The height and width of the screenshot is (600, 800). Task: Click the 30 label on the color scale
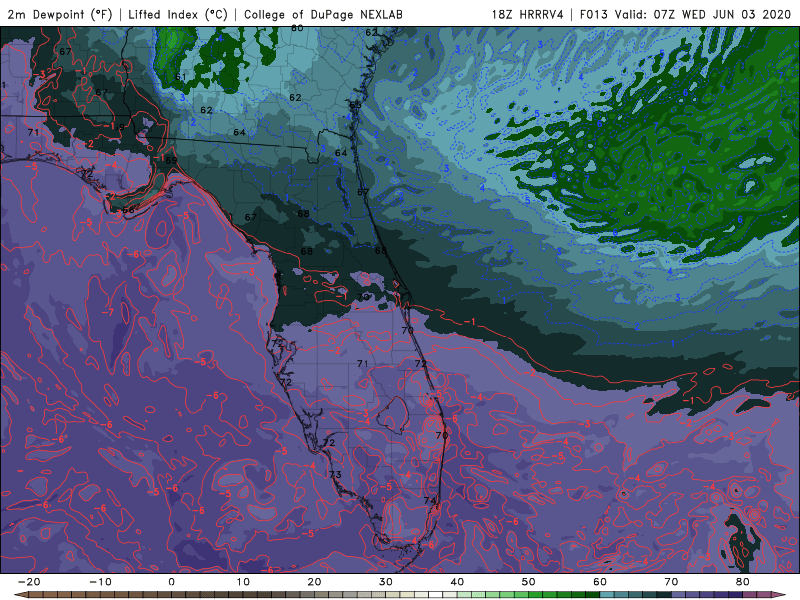(x=386, y=582)
